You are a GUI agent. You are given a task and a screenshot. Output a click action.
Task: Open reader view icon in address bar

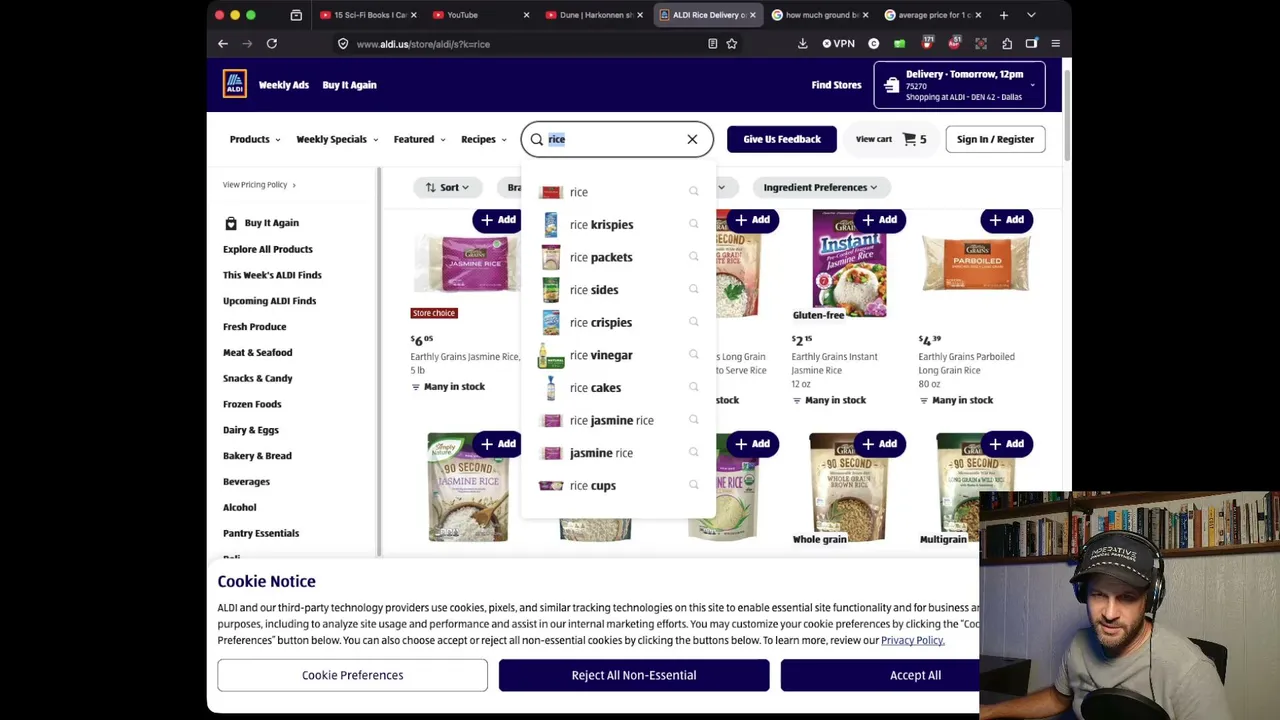[x=712, y=43]
